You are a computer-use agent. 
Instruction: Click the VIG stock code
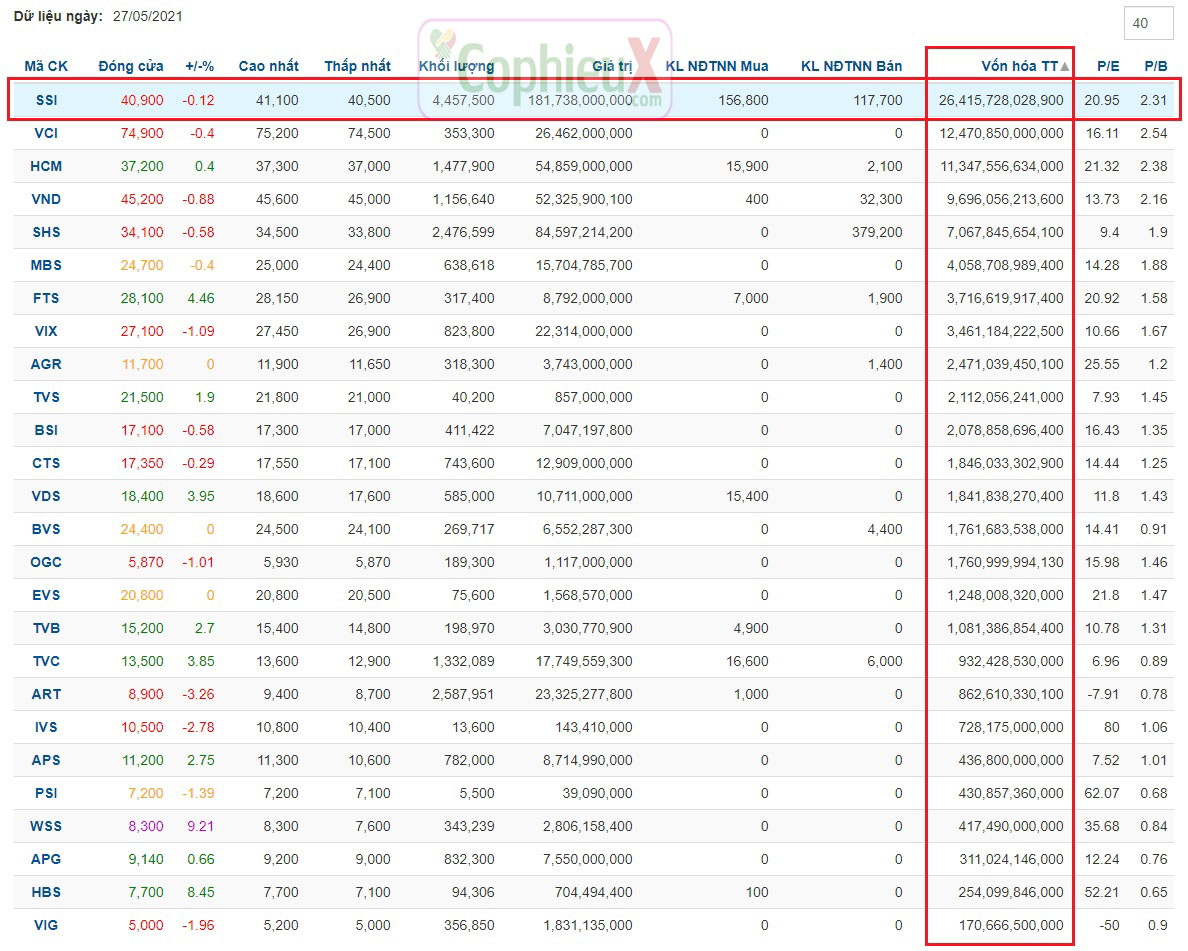coord(46,925)
